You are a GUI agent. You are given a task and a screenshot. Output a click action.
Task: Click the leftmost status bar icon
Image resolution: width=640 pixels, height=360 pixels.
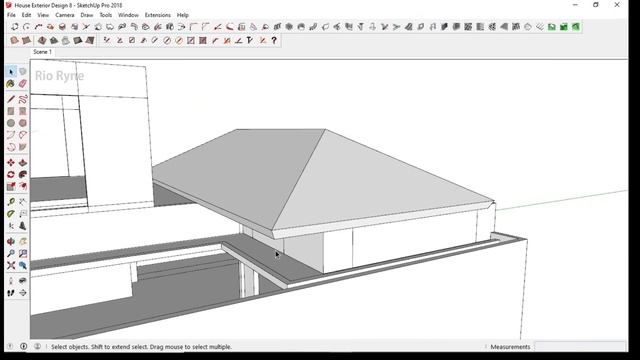[10, 347]
